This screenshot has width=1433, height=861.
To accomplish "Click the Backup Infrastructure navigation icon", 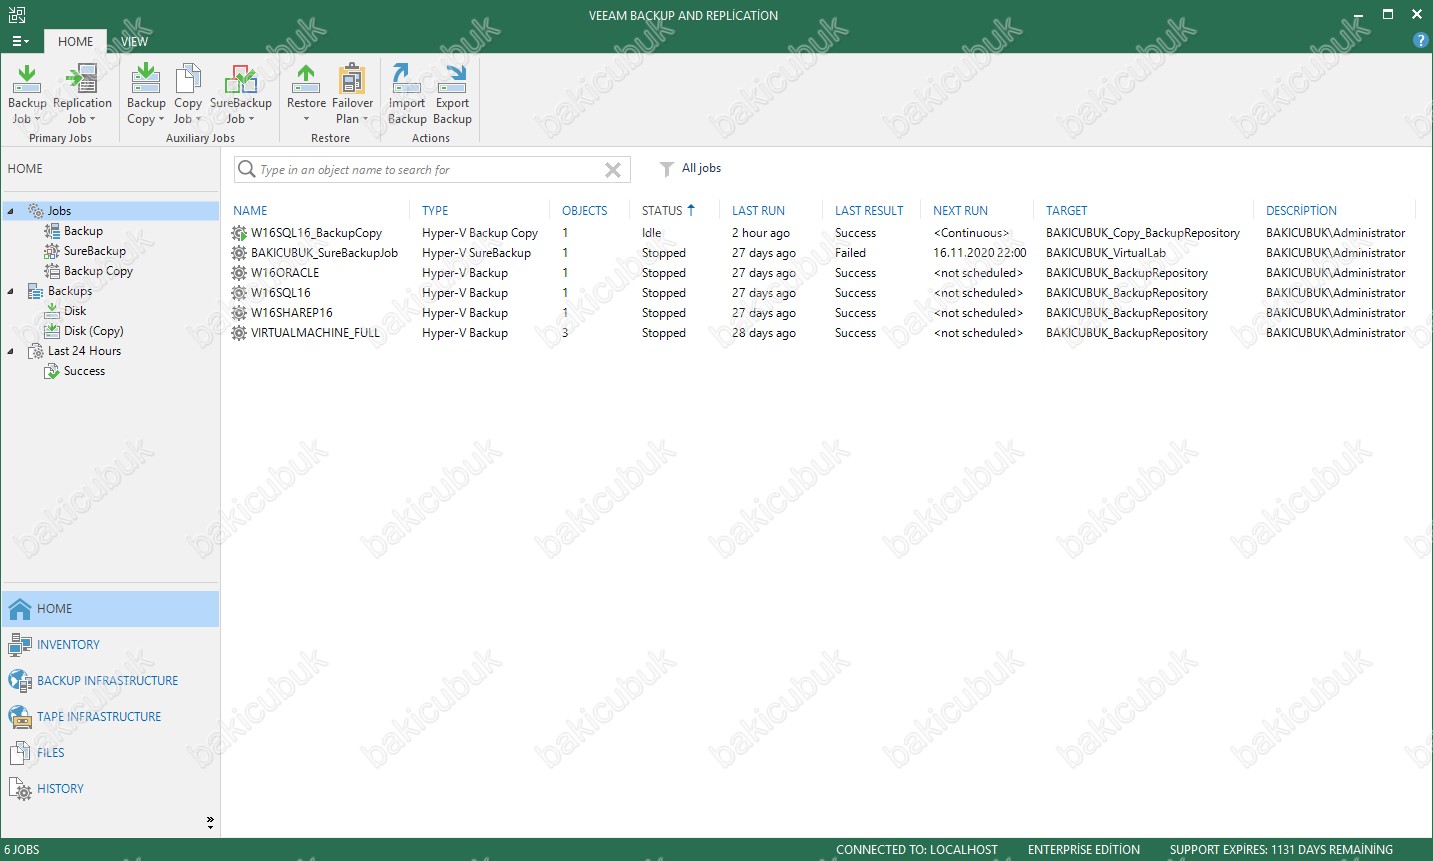I will (20, 681).
